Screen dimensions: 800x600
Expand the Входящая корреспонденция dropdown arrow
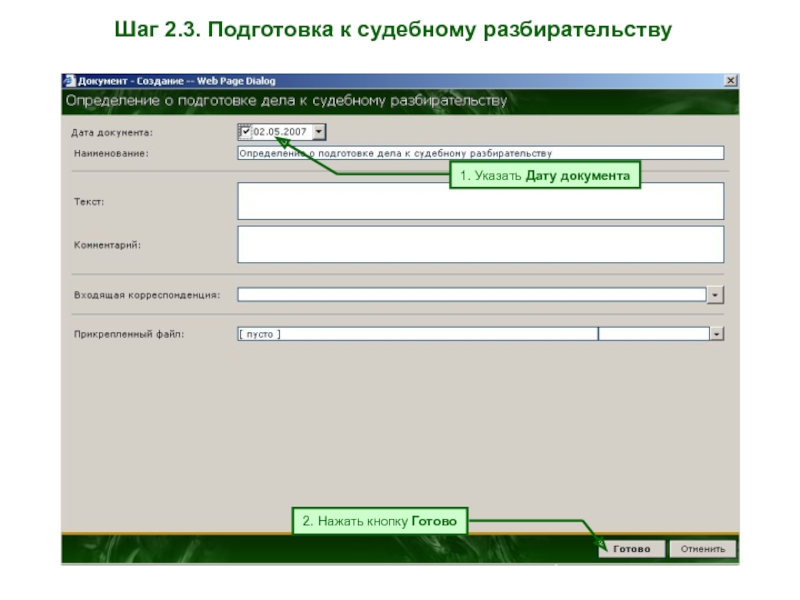tap(715, 295)
